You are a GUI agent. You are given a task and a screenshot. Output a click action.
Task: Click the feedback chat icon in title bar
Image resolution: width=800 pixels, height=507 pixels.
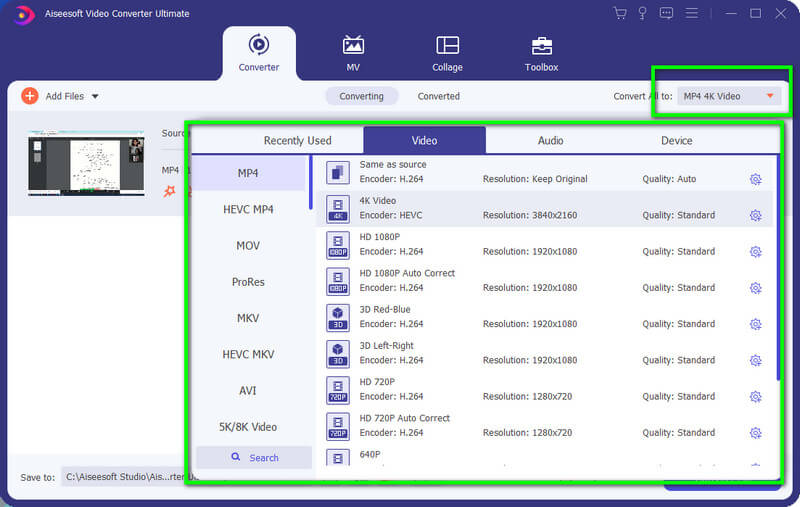point(667,13)
